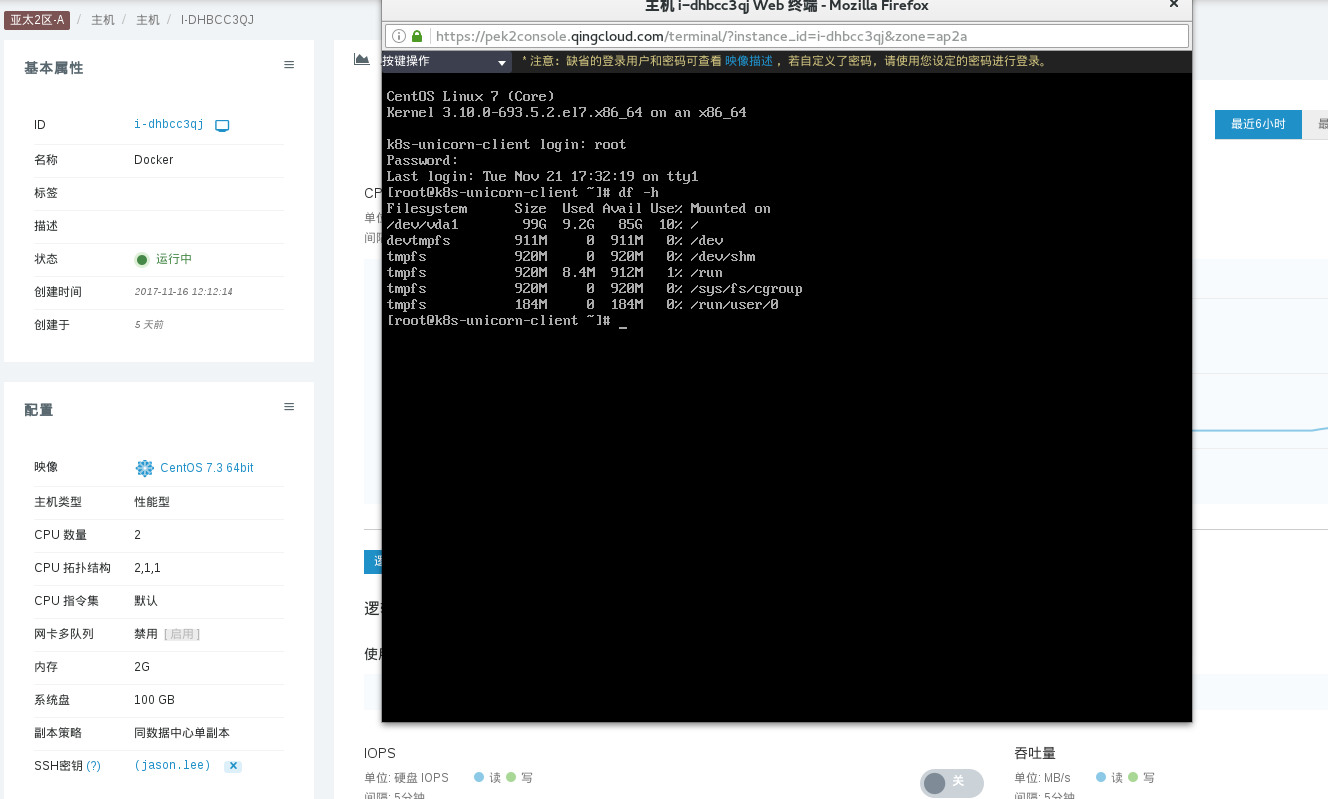Image resolution: width=1328 pixels, height=799 pixels.
Task: Click the green lock security icon
Action: tap(416, 36)
